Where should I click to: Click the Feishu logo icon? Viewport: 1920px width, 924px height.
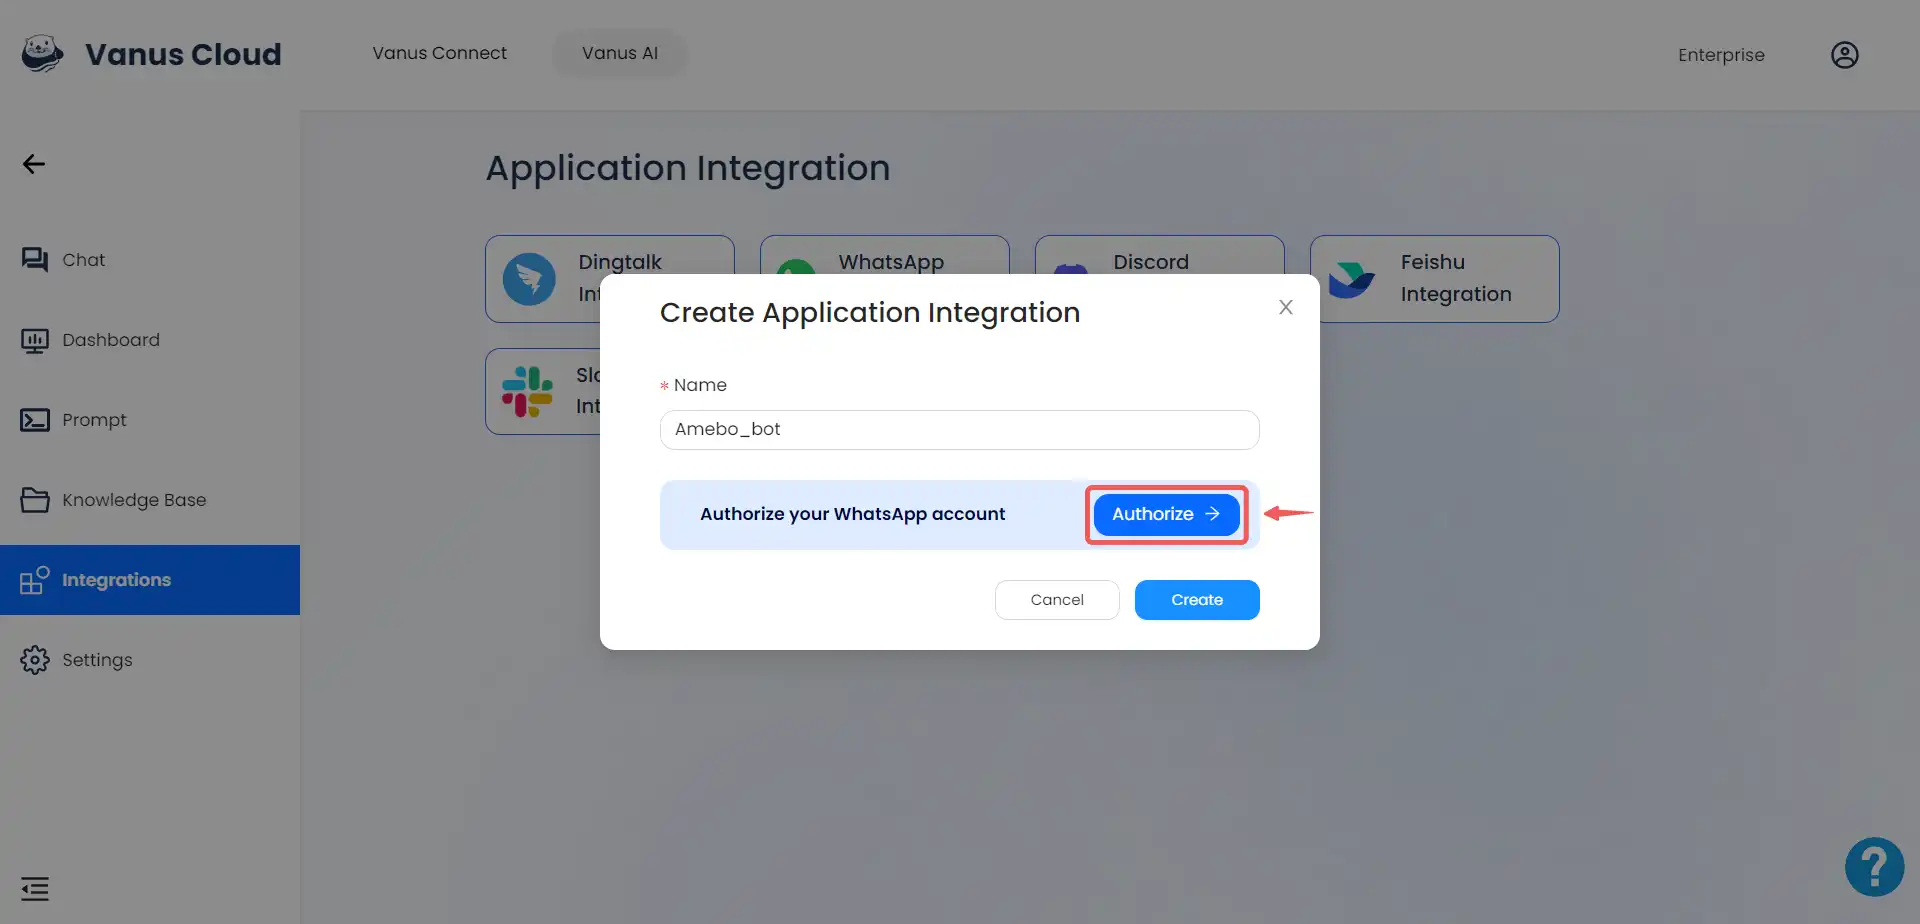[x=1352, y=279]
